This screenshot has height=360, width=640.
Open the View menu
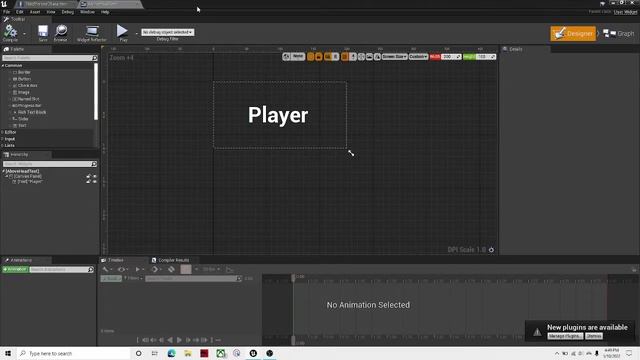[x=51, y=12]
